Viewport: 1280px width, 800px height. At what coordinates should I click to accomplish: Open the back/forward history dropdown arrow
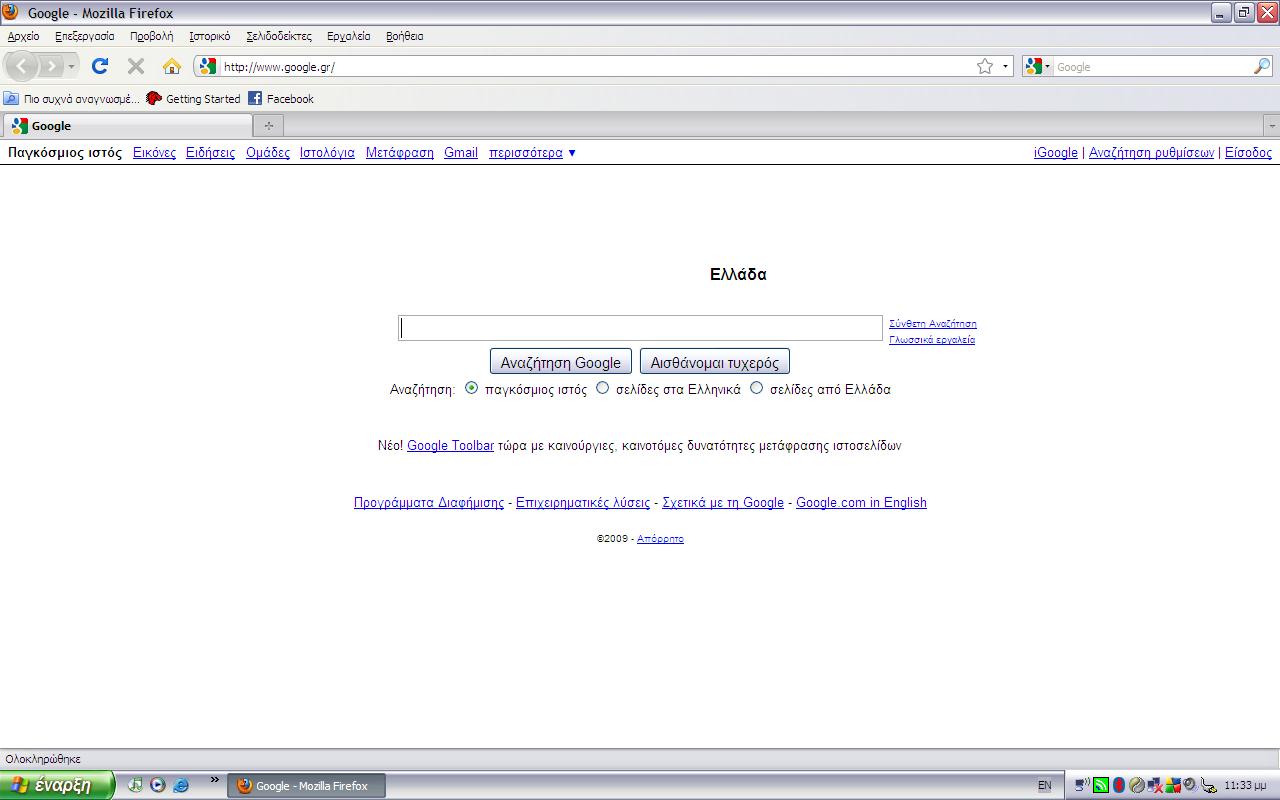click(71, 67)
